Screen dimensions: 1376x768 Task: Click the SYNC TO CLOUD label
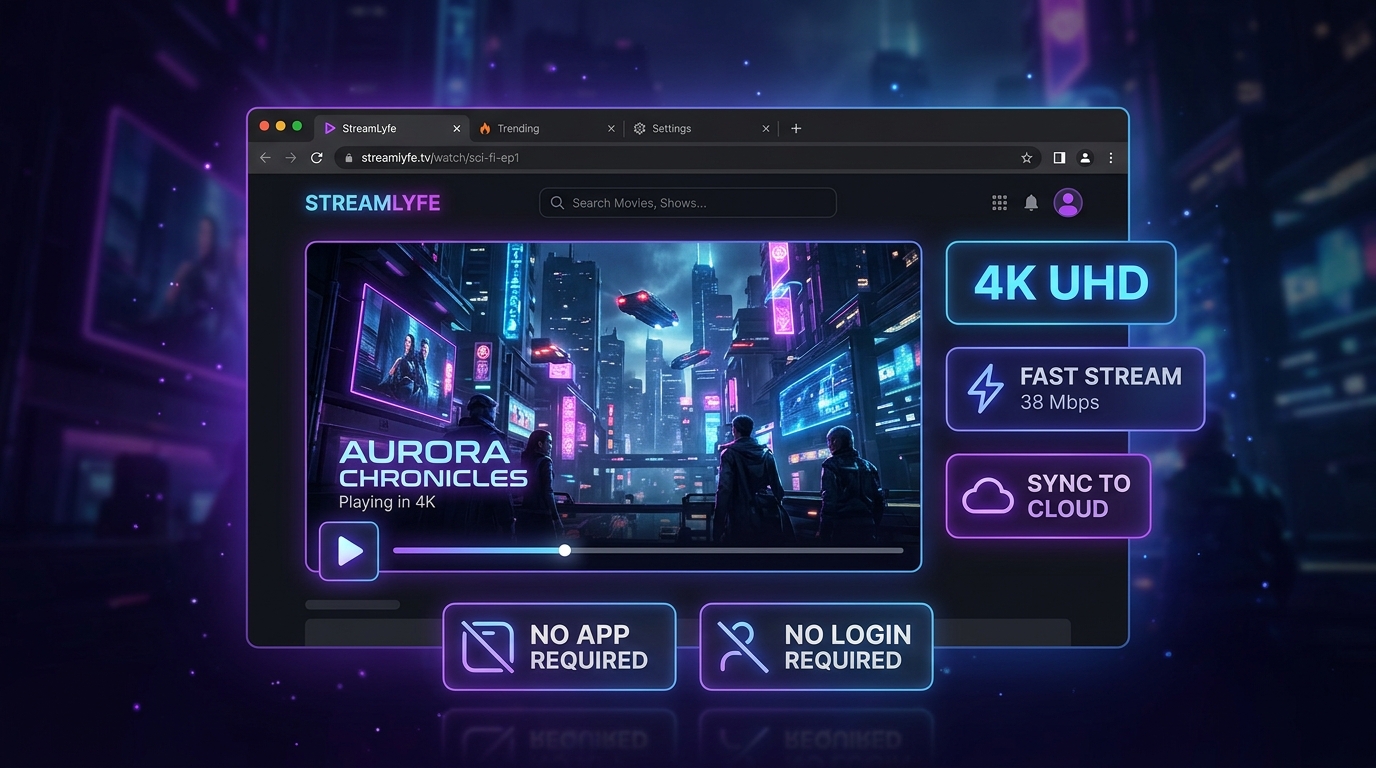click(x=1078, y=496)
